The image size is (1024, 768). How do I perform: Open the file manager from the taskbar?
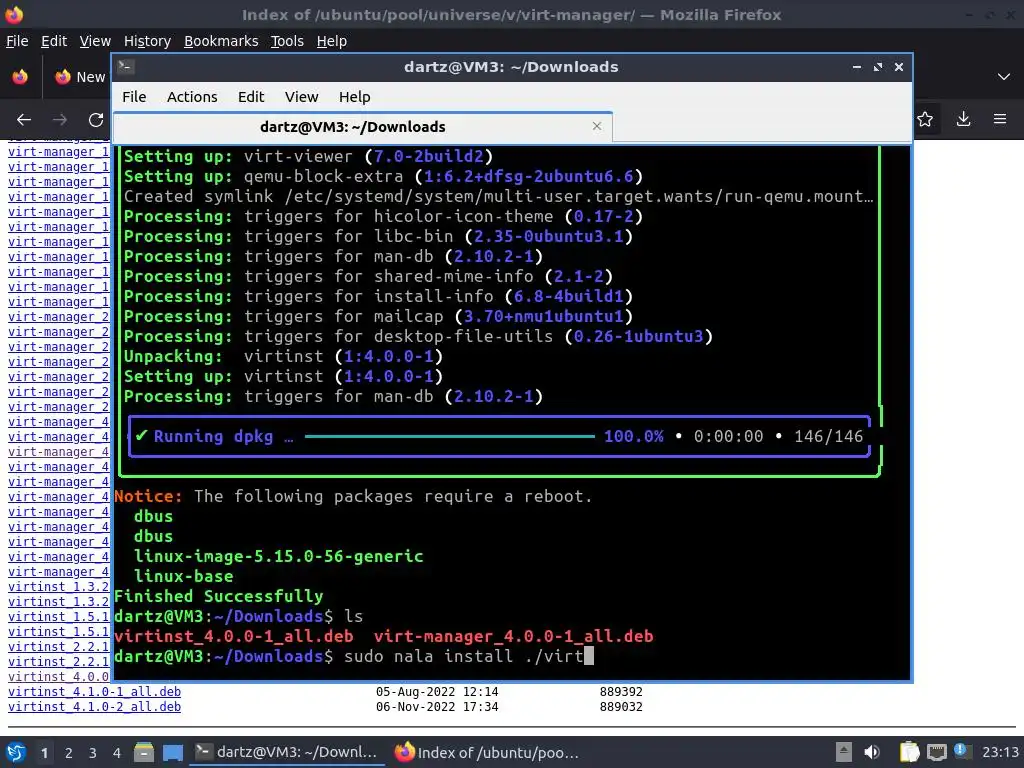[144, 752]
